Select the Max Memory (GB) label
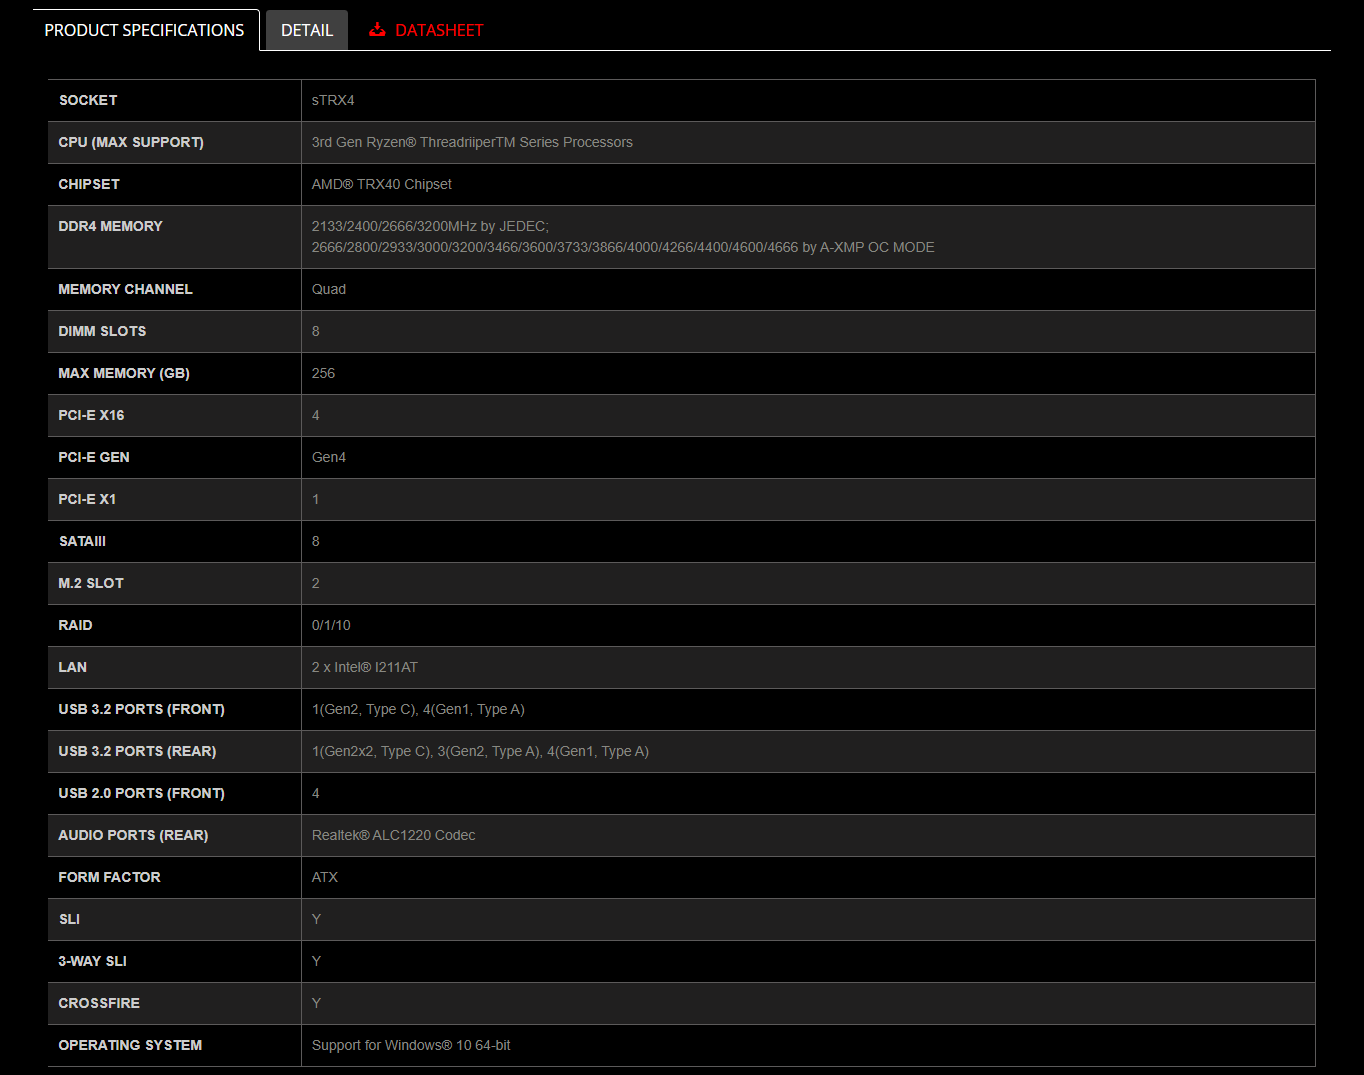 [124, 373]
